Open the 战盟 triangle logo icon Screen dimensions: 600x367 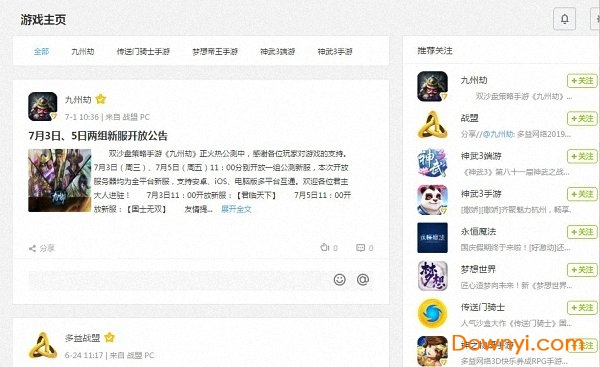(432, 124)
